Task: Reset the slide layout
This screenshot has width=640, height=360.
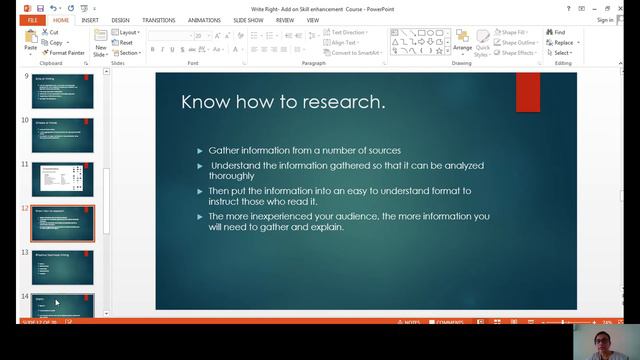Action: point(122,42)
